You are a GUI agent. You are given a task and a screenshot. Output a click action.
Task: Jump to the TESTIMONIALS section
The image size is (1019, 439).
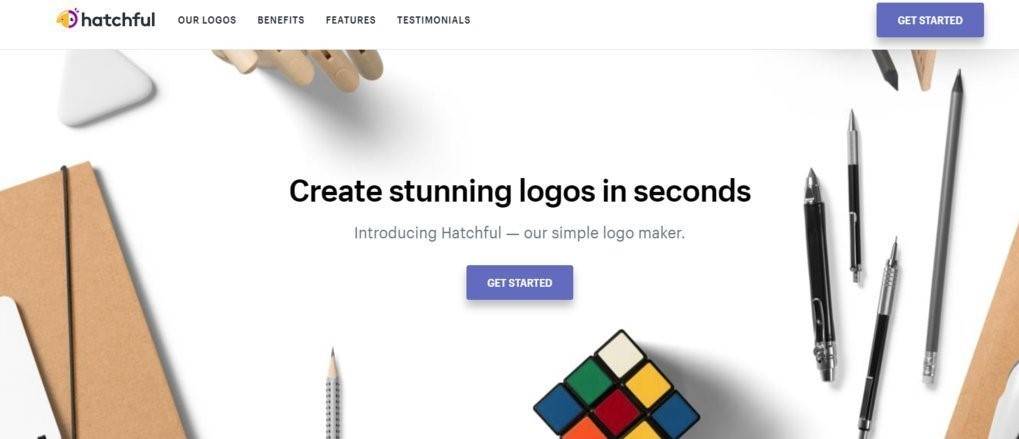point(433,20)
